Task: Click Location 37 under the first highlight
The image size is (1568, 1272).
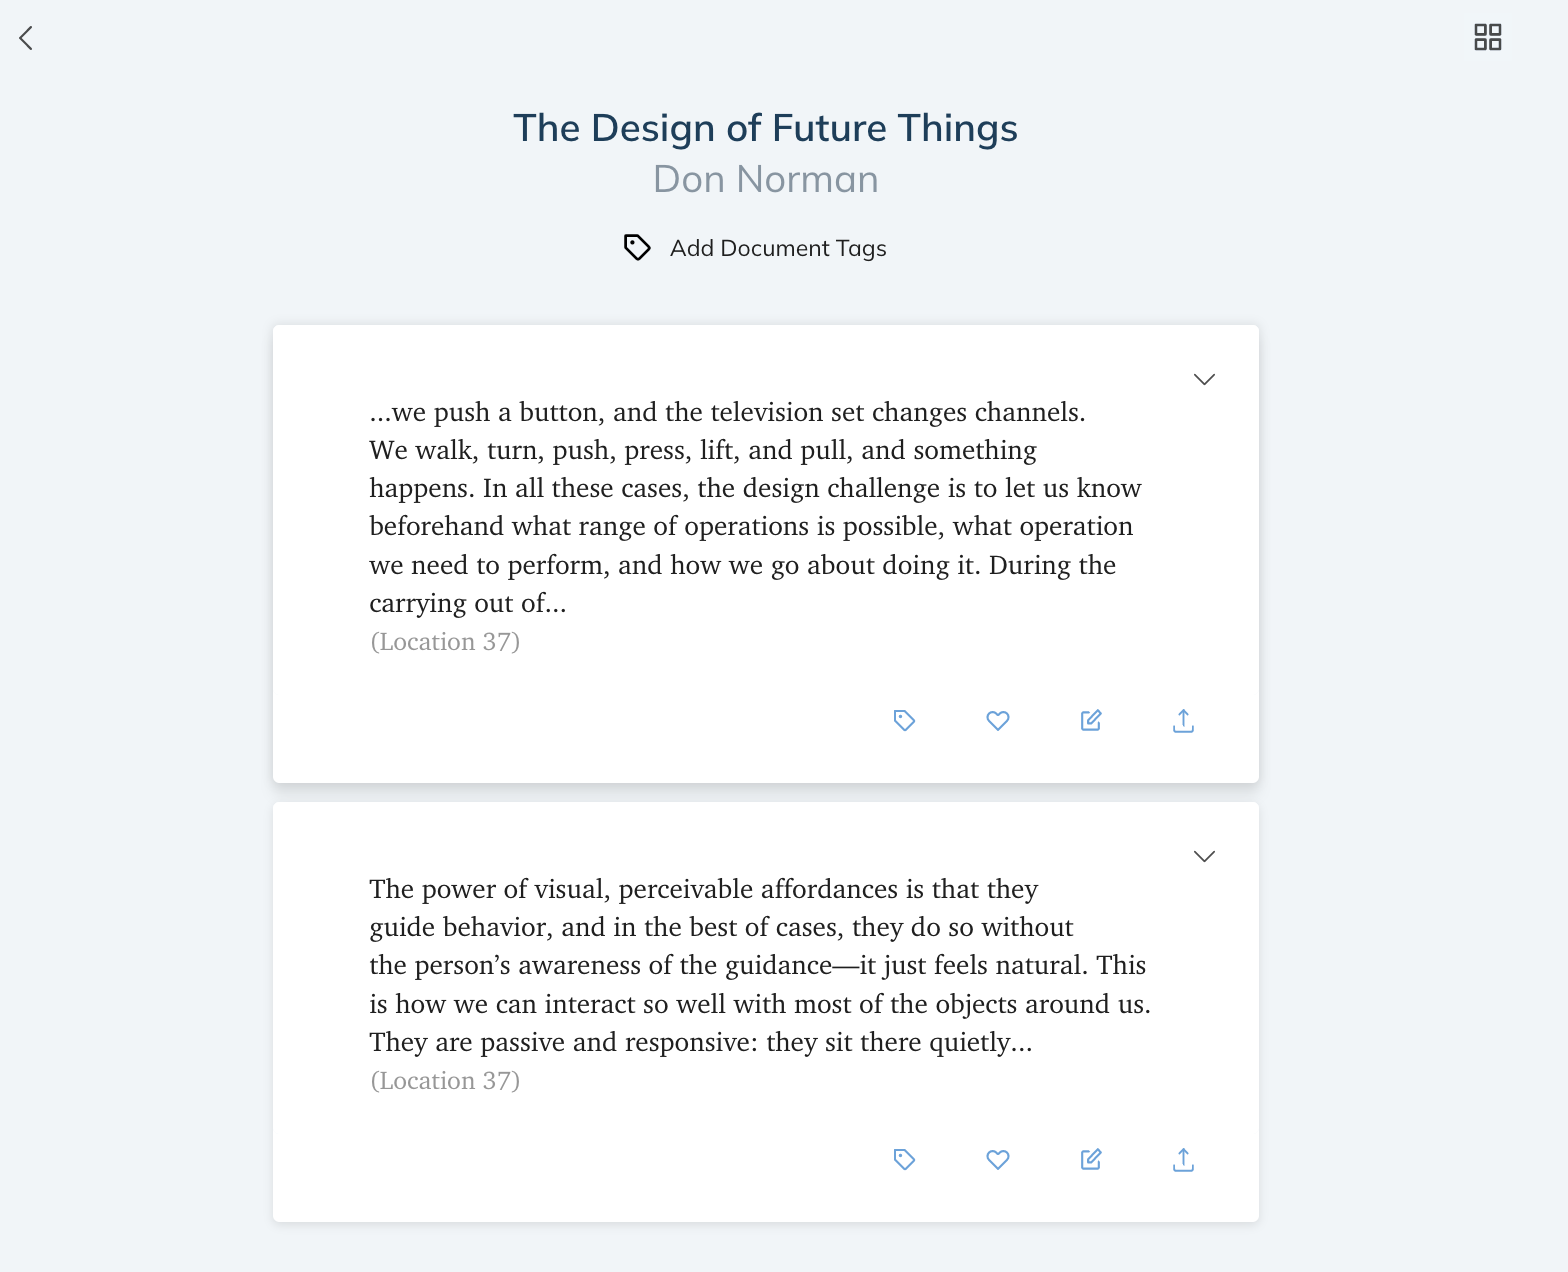Action: (445, 642)
